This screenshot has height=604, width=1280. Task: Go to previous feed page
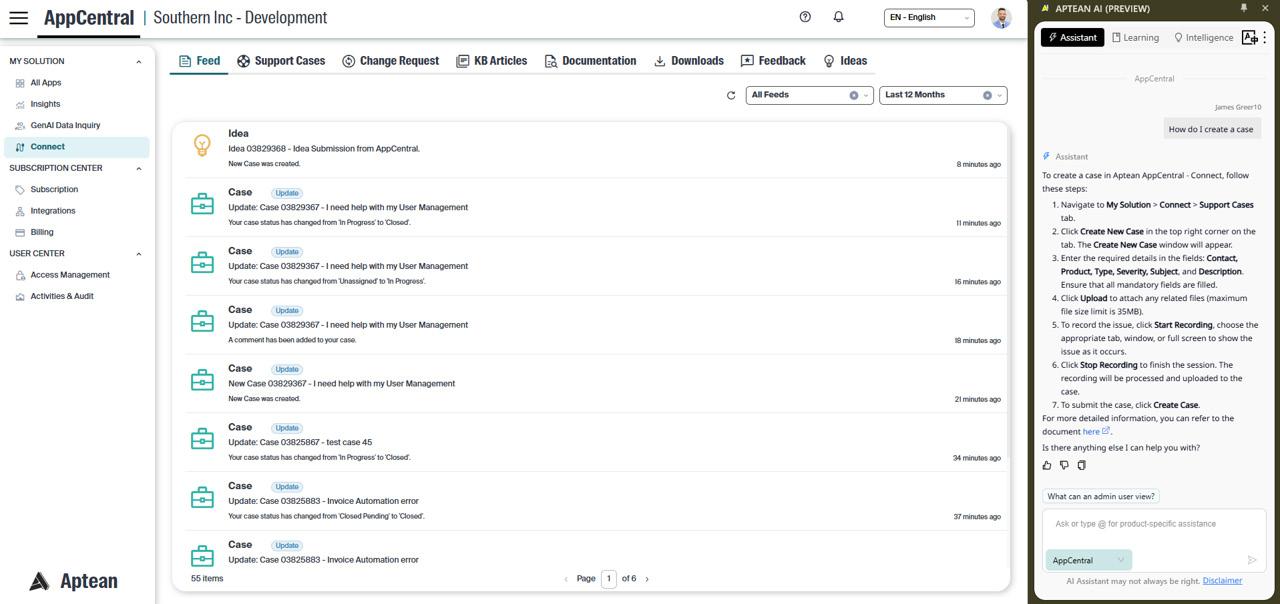[x=566, y=579]
